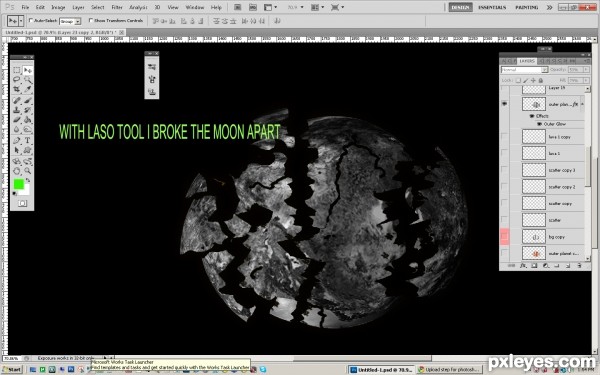Select the Move tool in the toolbox

click(28, 70)
